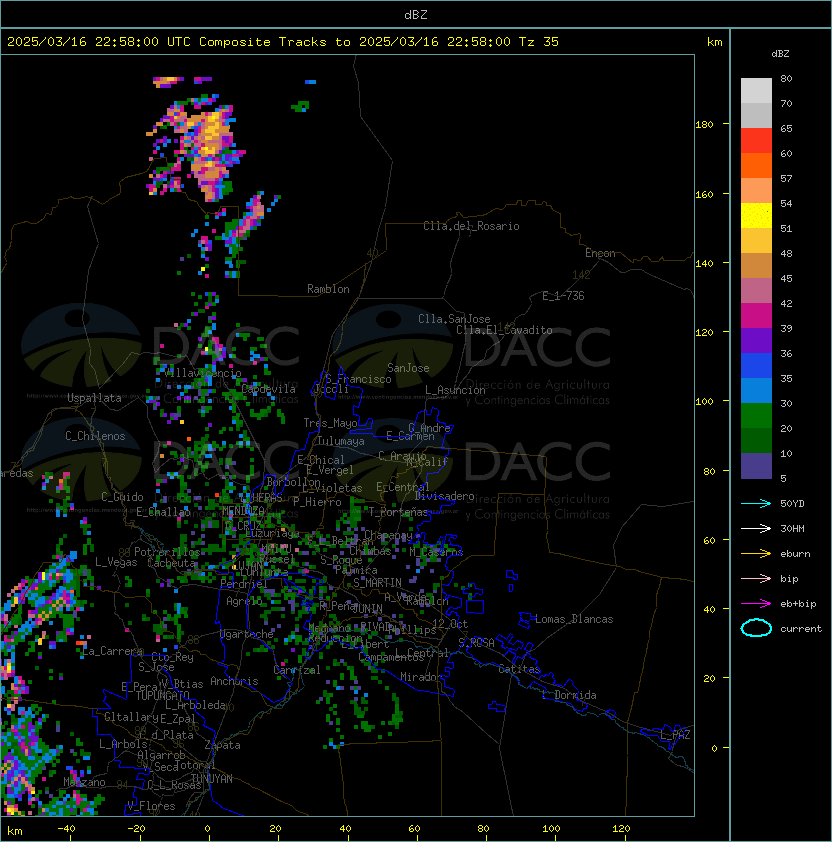Click the 'eburn' legend label

[x=795, y=554]
